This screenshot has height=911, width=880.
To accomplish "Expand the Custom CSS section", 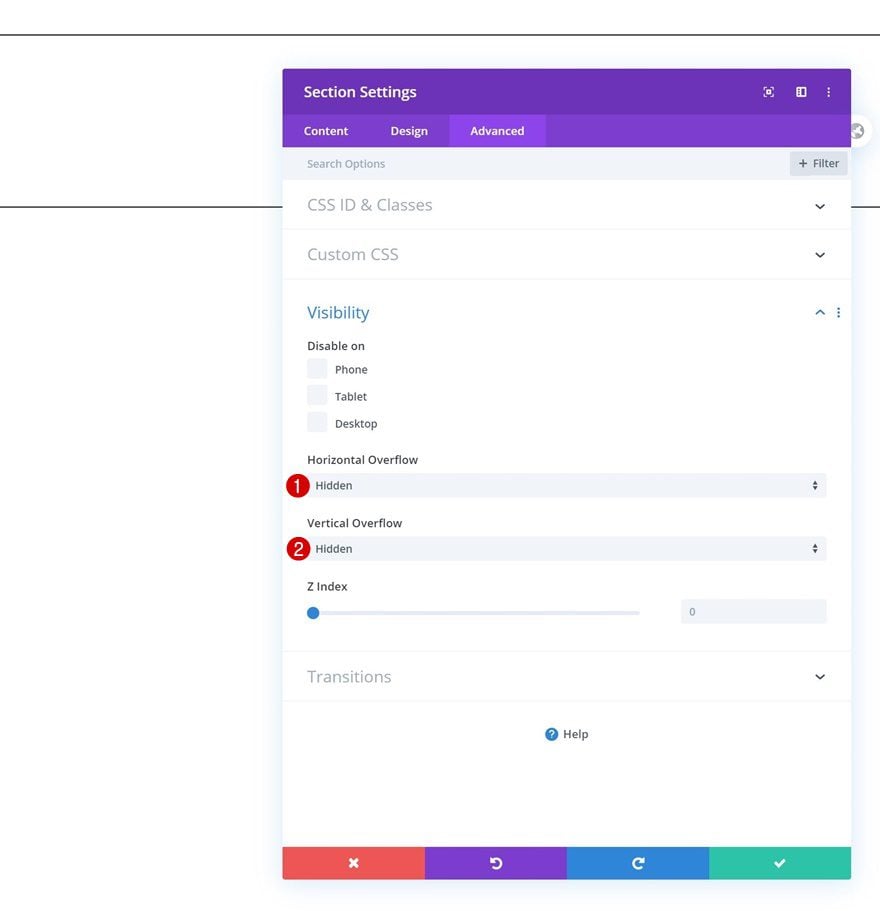I will click(567, 254).
